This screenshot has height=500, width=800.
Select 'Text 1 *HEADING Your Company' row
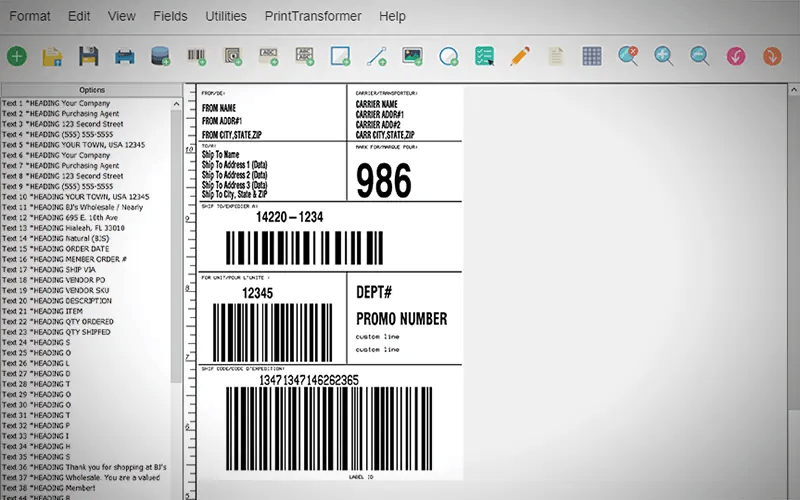[x=86, y=103]
